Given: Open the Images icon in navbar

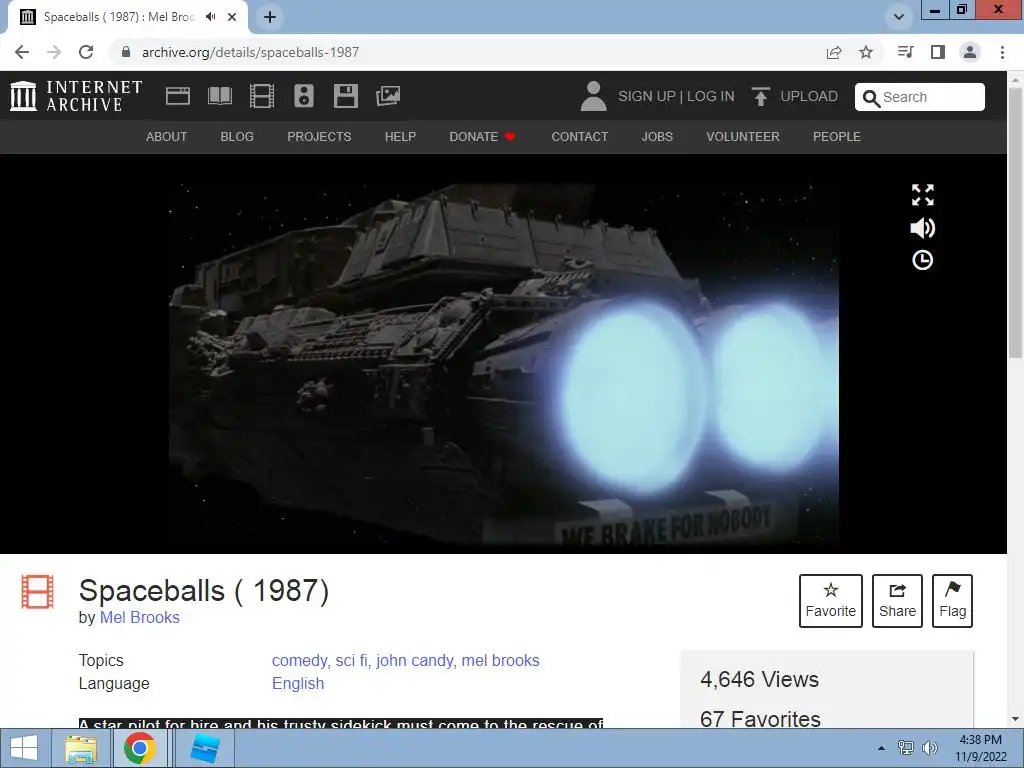Looking at the screenshot, I should [x=388, y=96].
